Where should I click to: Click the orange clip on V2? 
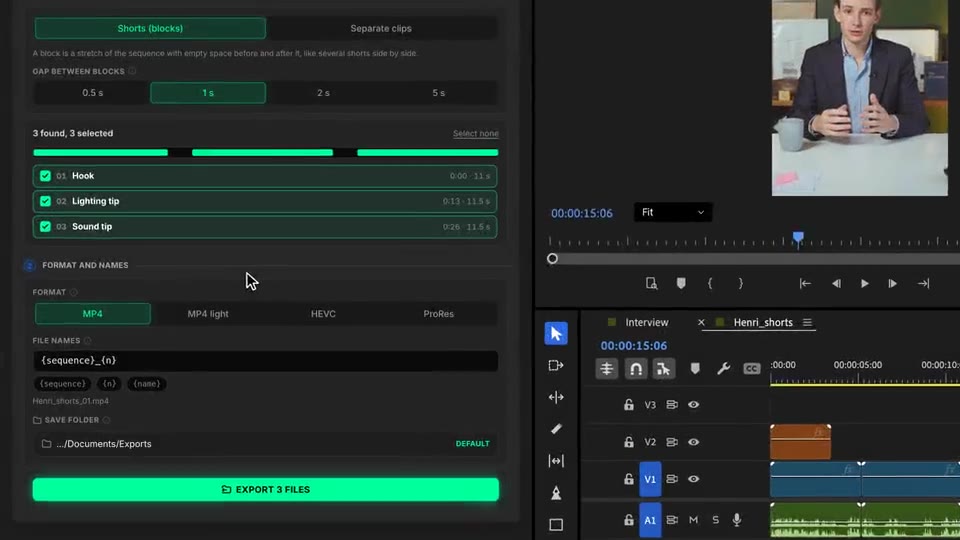point(800,441)
